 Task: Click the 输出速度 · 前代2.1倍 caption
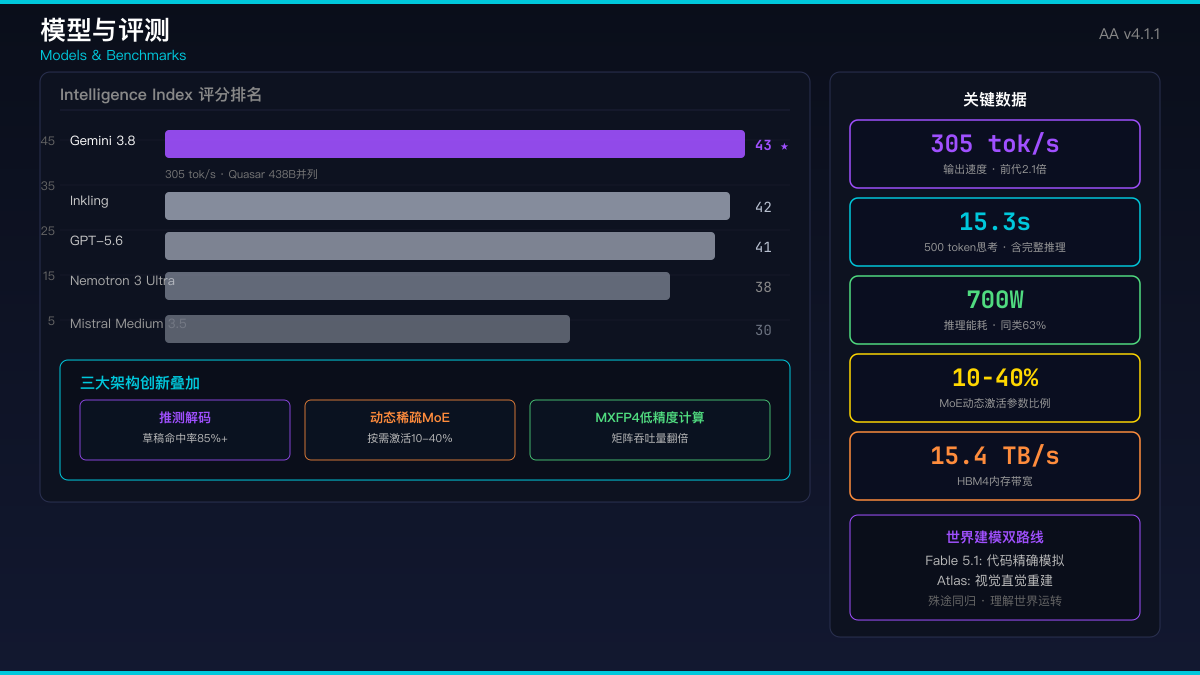[x=995, y=169]
